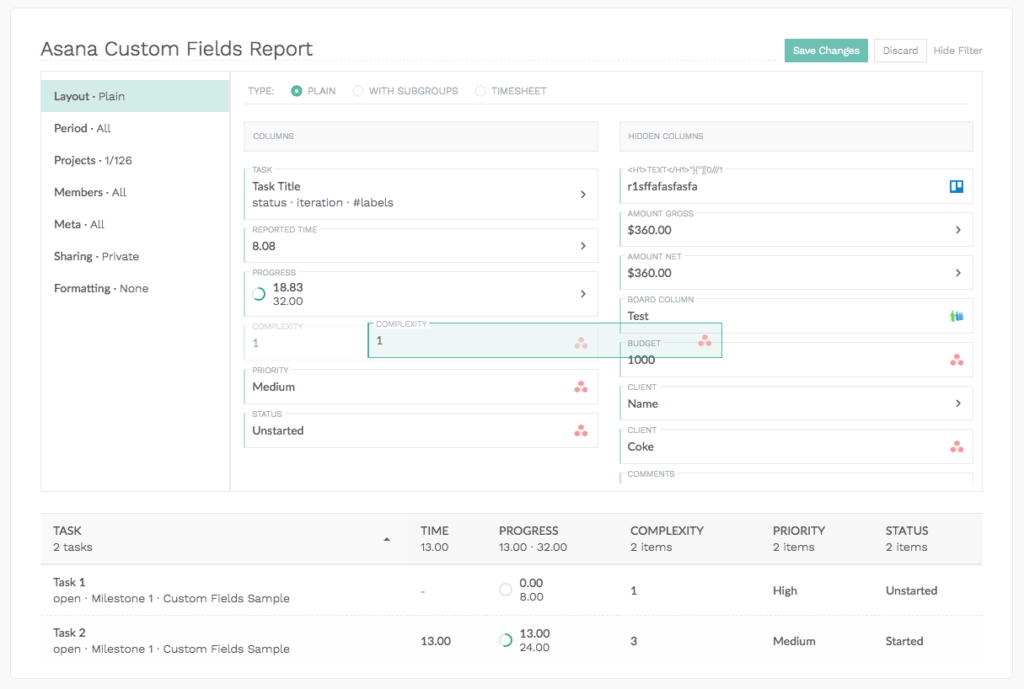
Task: Click the progress ring next to Task 2
Action: coord(507,638)
